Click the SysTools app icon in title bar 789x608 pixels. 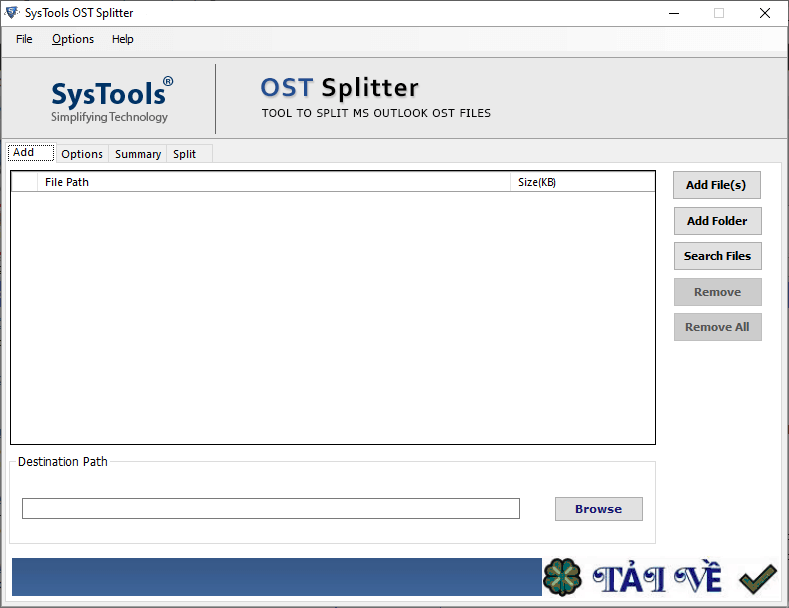12,13
